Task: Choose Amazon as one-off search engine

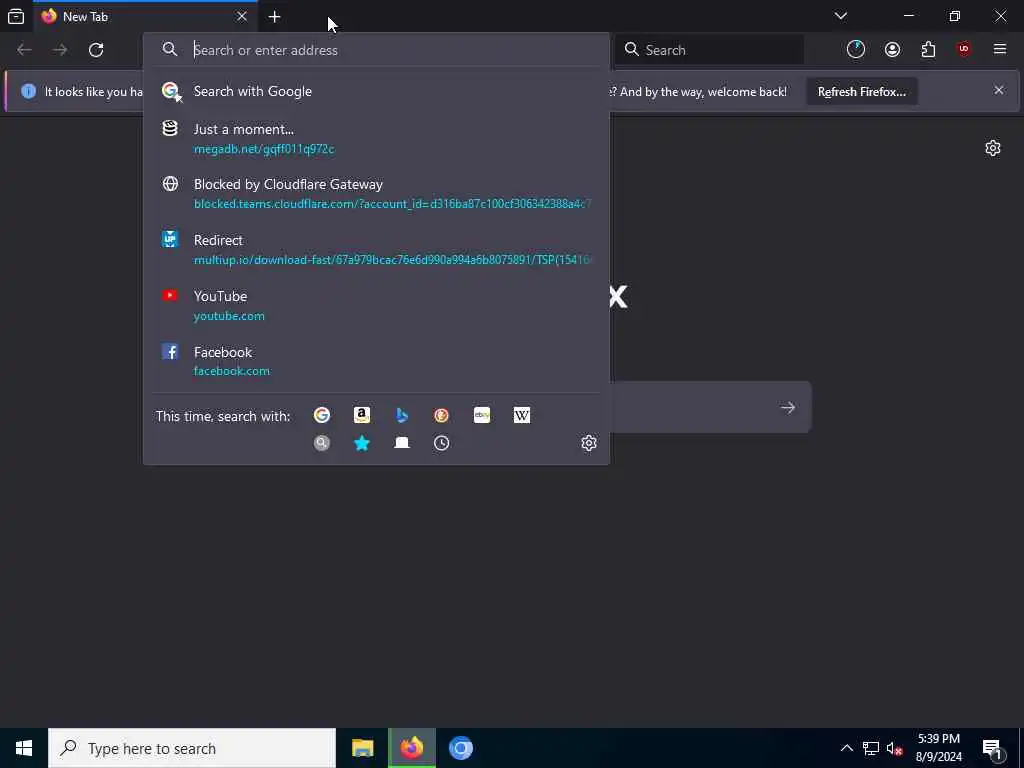Action: click(x=362, y=415)
